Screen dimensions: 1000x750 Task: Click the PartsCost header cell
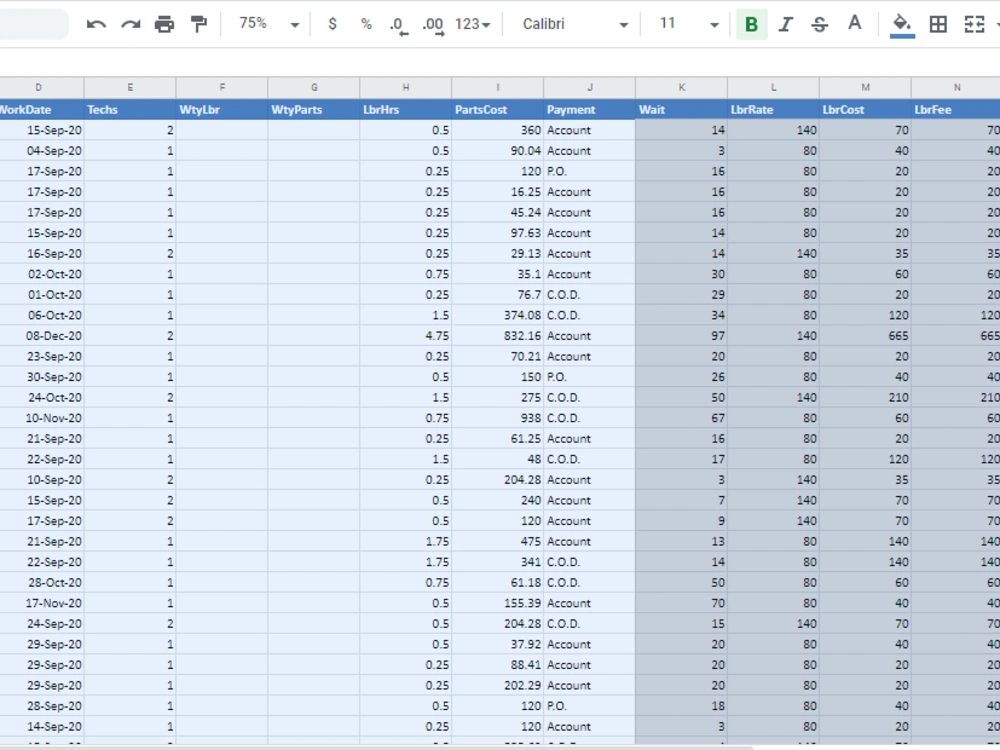[x=497, y=110]
